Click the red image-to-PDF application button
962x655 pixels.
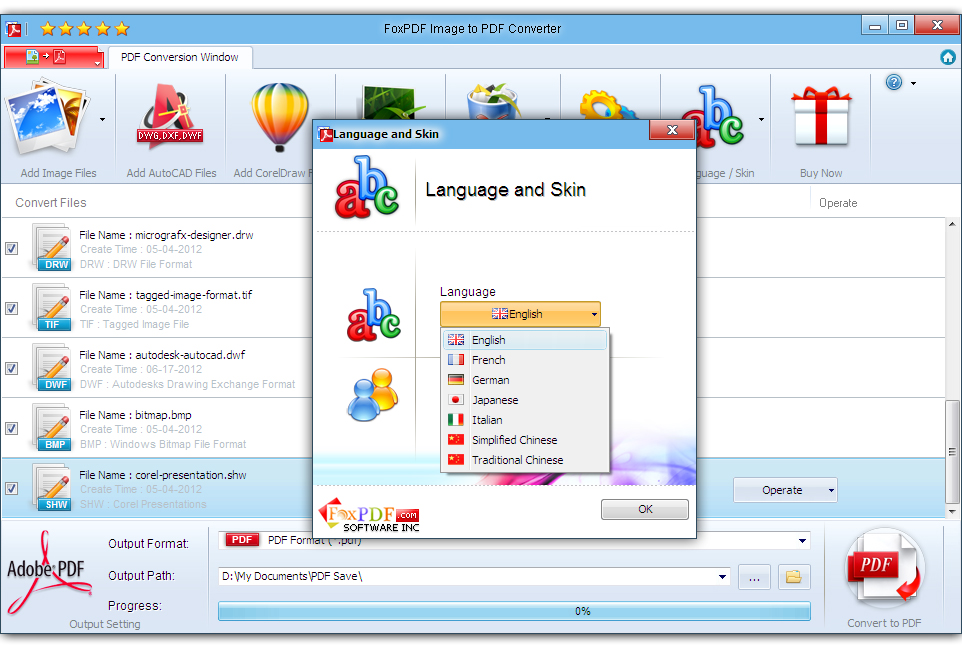tap(53, 57)
